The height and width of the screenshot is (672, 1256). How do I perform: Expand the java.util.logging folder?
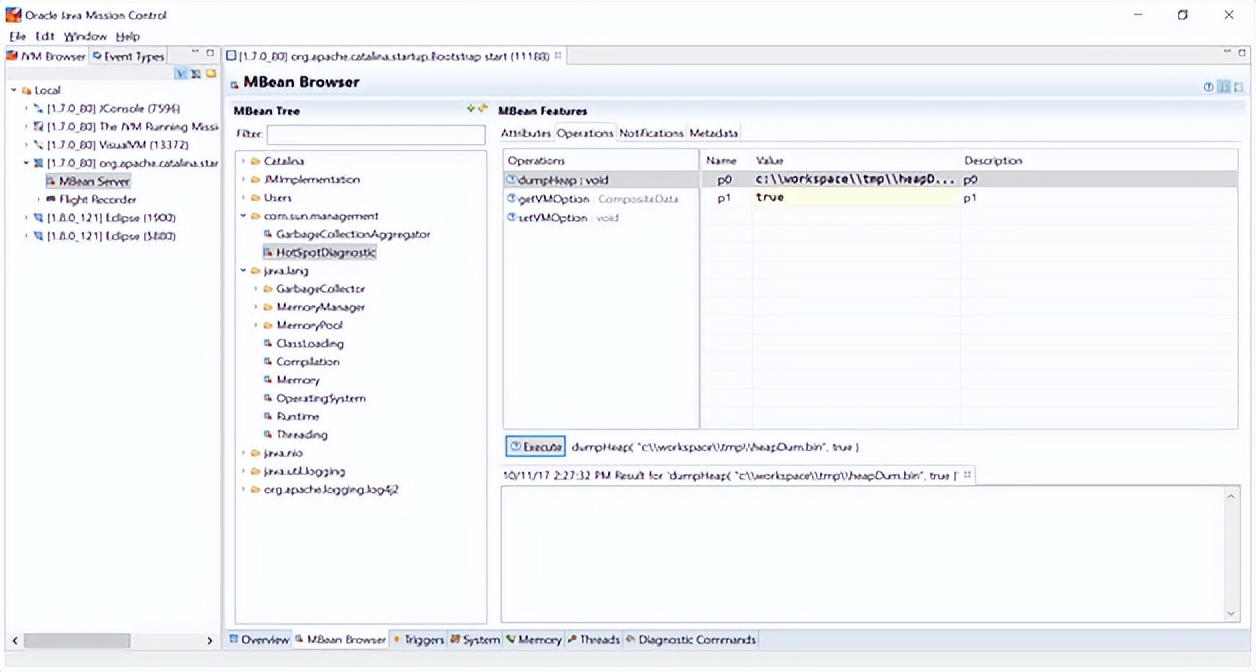pos(243,471)
